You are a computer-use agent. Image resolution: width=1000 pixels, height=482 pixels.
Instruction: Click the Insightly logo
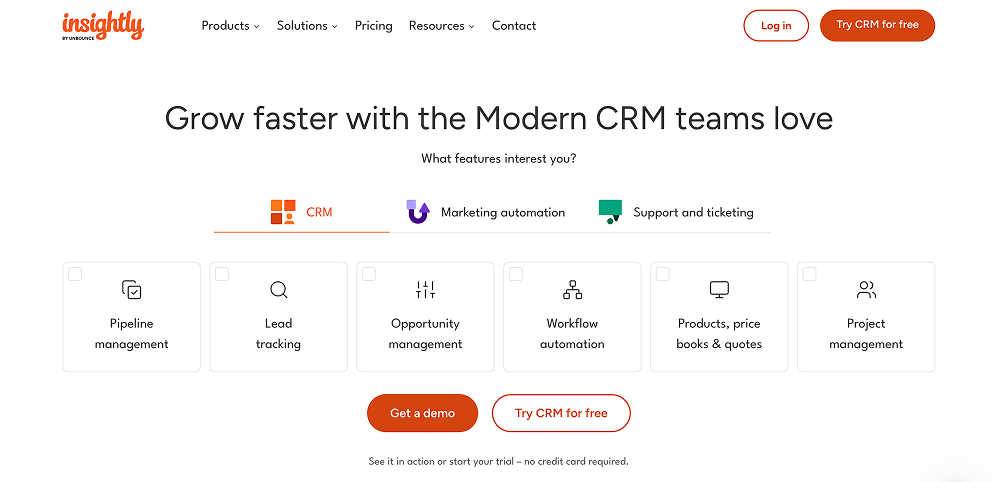(103, 26)
